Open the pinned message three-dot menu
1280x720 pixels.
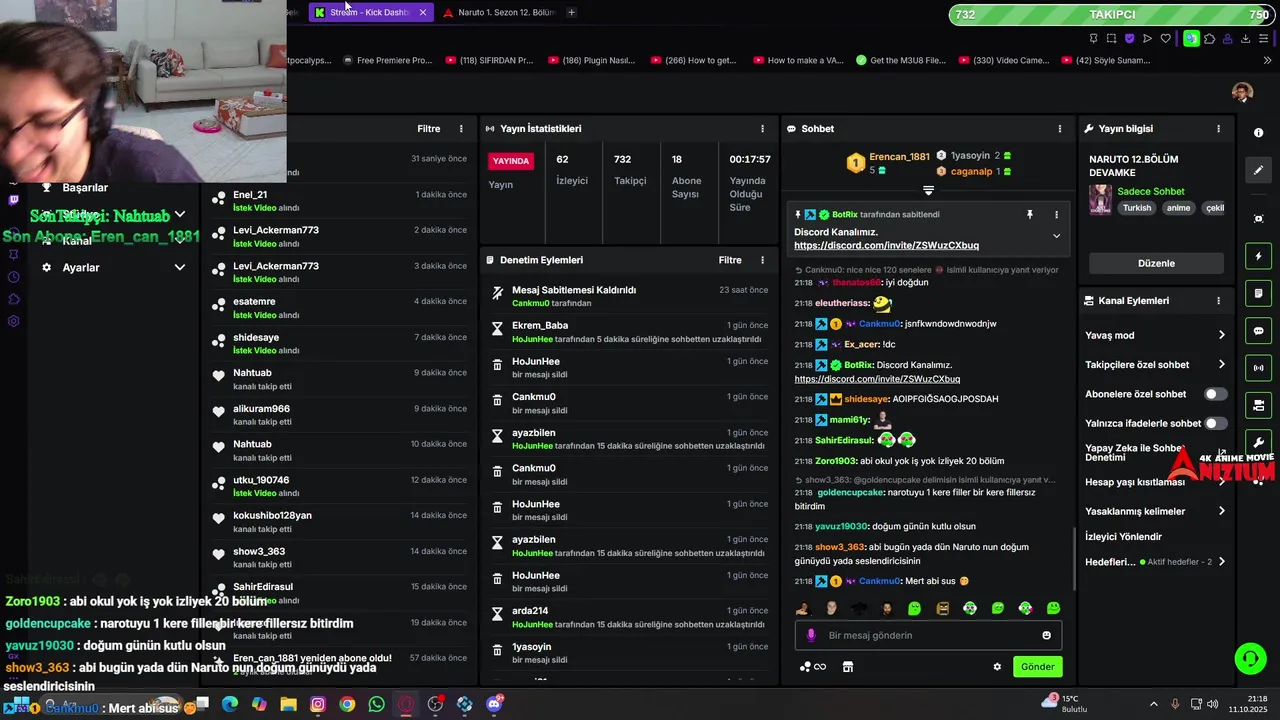point(1056,215)
